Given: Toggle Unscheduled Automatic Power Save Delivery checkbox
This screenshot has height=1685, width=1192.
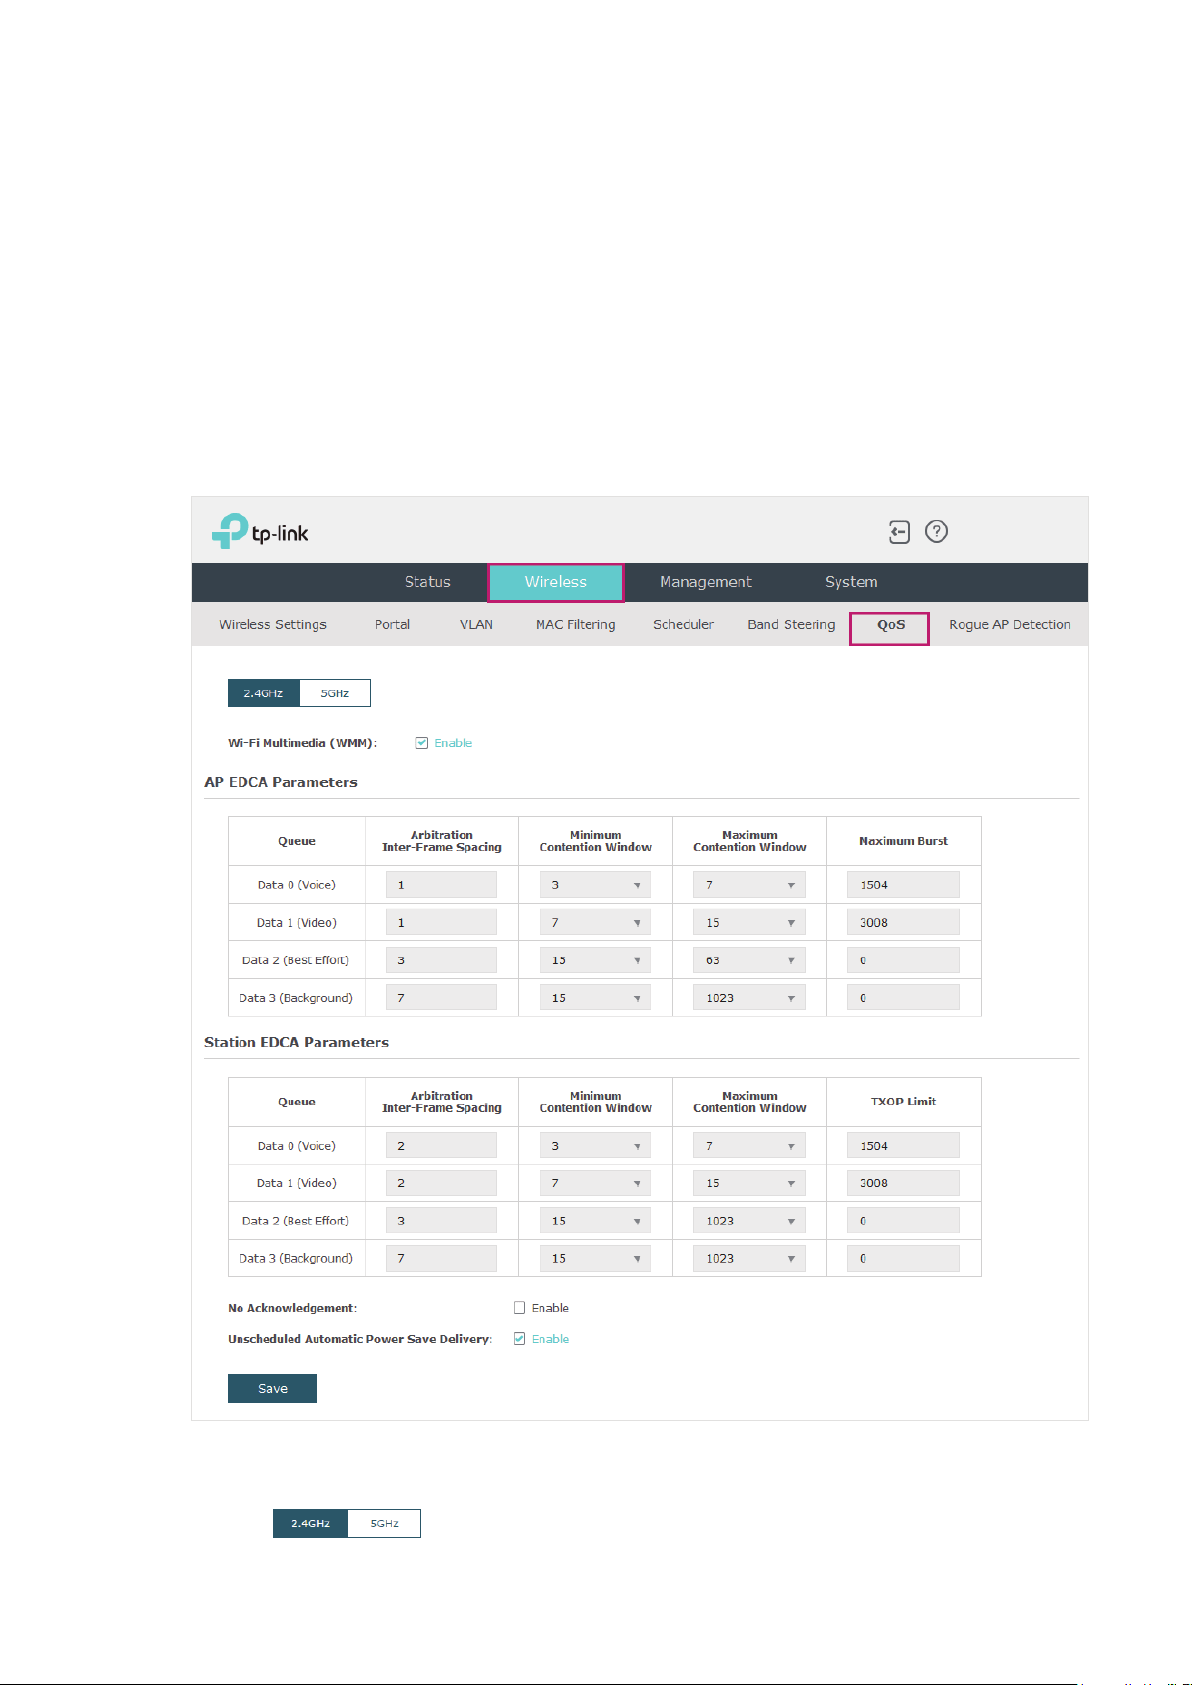Looking at the screenshot, I should coord(519,1339).
